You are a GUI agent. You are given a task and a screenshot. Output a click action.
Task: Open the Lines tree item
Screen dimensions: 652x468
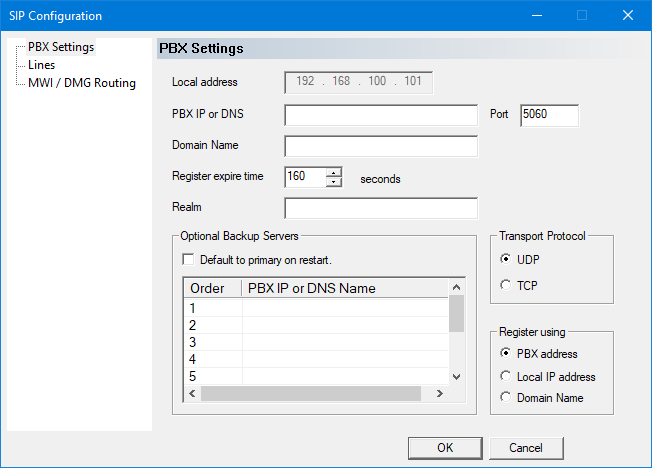(x=42, y=65)
